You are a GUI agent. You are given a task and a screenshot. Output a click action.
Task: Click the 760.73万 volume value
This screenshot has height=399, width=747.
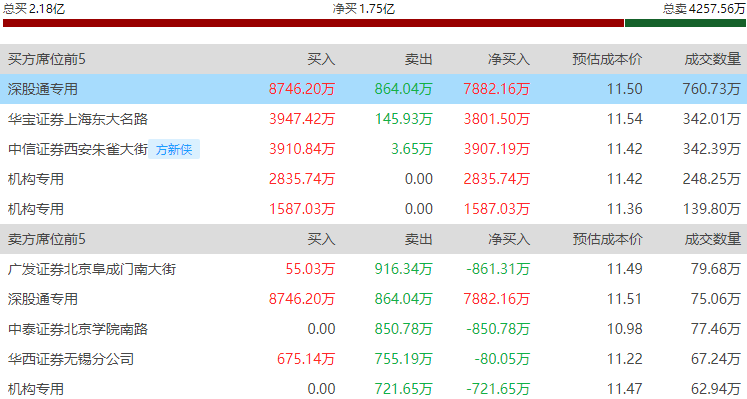712,89
